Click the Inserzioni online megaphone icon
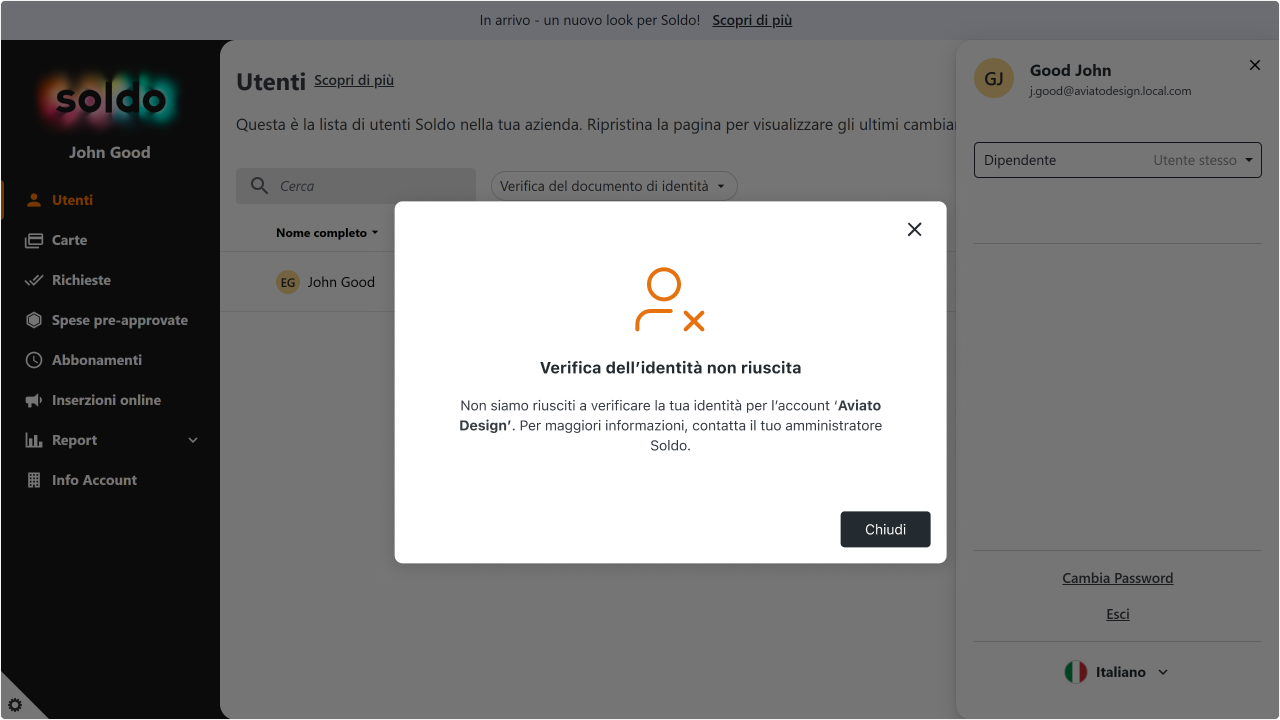Image resolution: width=1280 pixels, height=720 pixels. (34, 400)
